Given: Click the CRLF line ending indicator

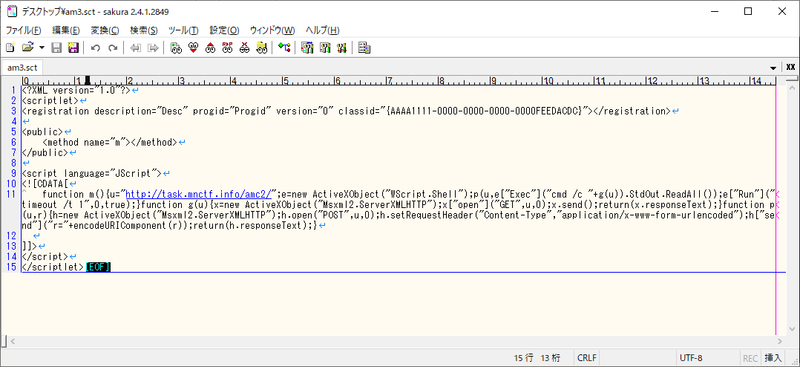Looking at the screenshot, I should (x=587, y=358).
